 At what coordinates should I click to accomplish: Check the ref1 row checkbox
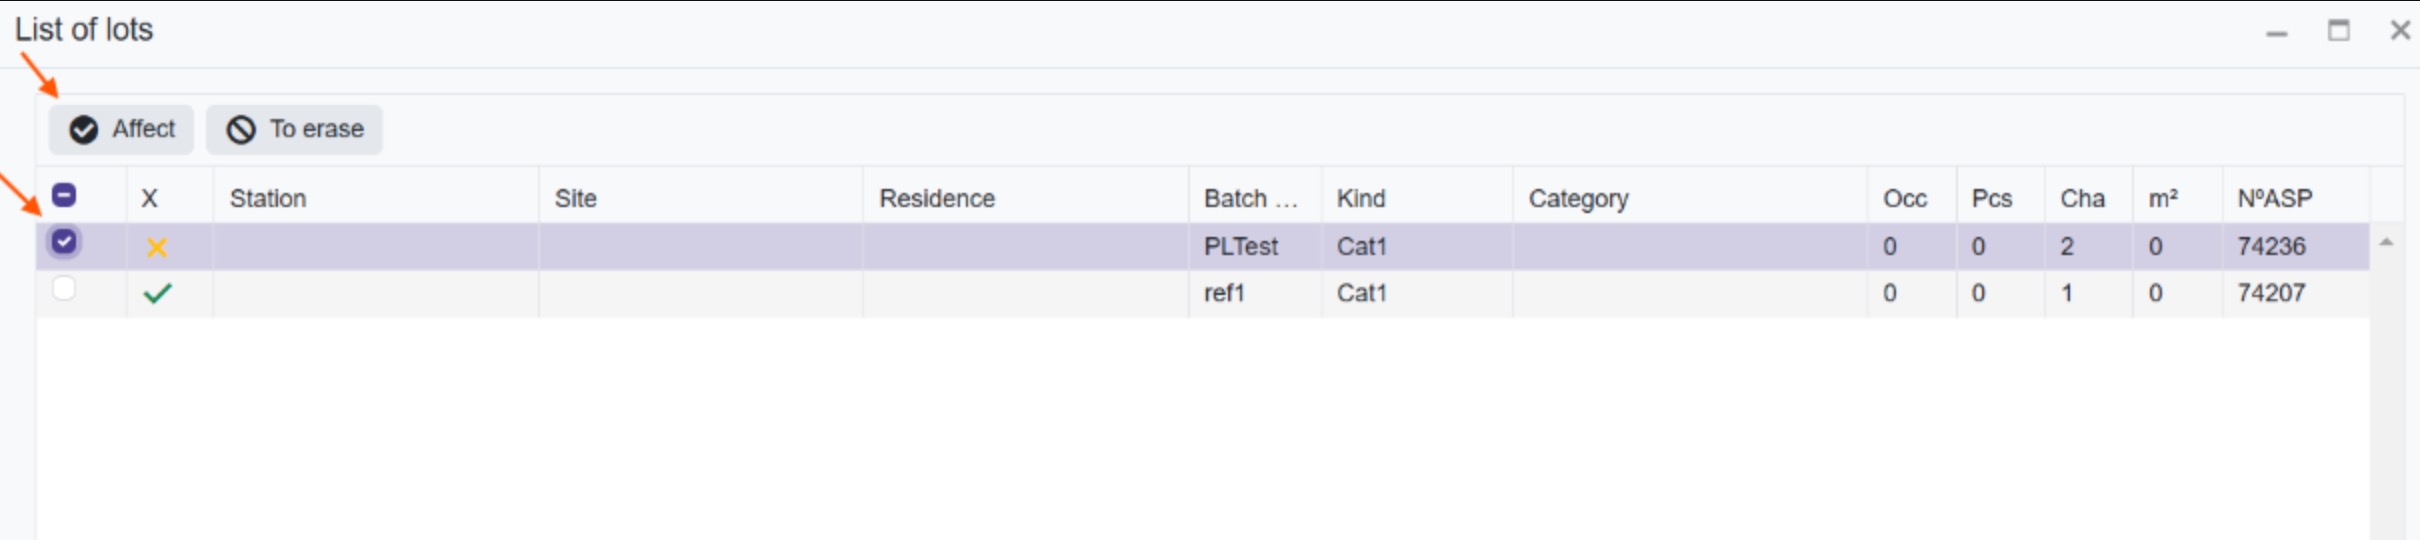pos(64,289)
